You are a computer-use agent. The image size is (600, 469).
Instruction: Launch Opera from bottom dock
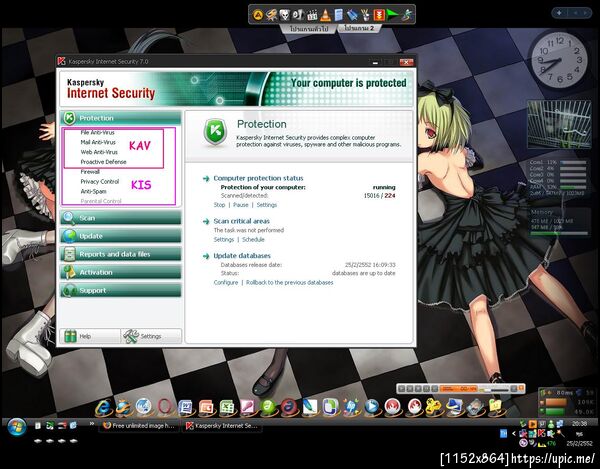165,407
